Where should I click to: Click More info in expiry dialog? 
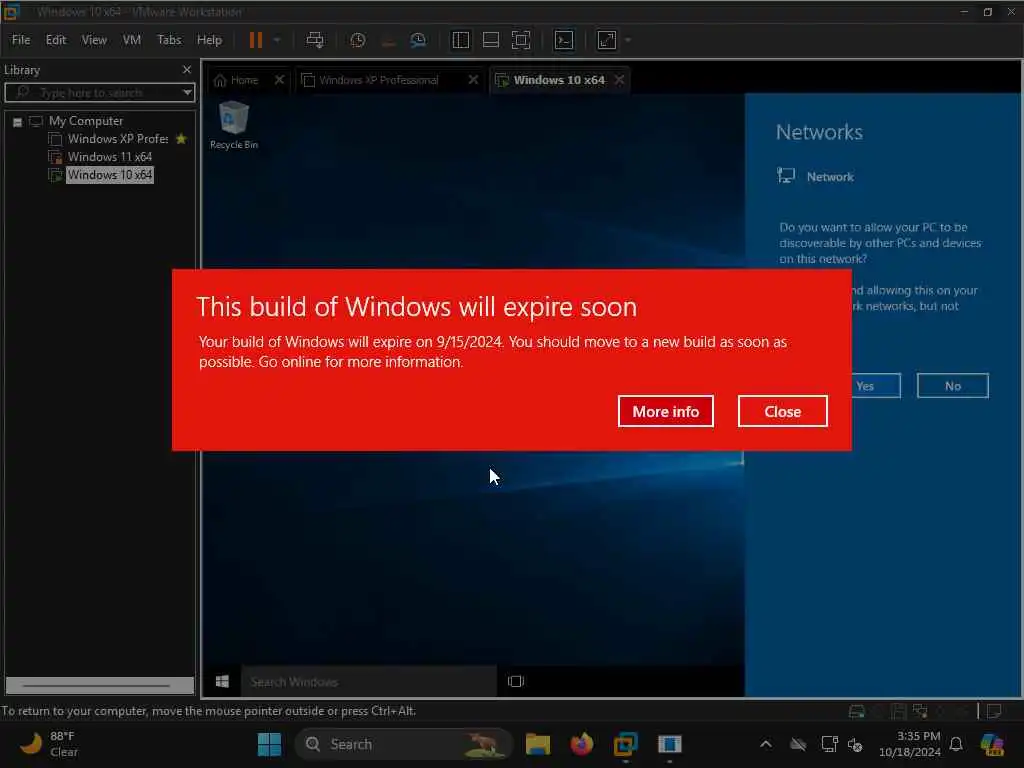665,411
